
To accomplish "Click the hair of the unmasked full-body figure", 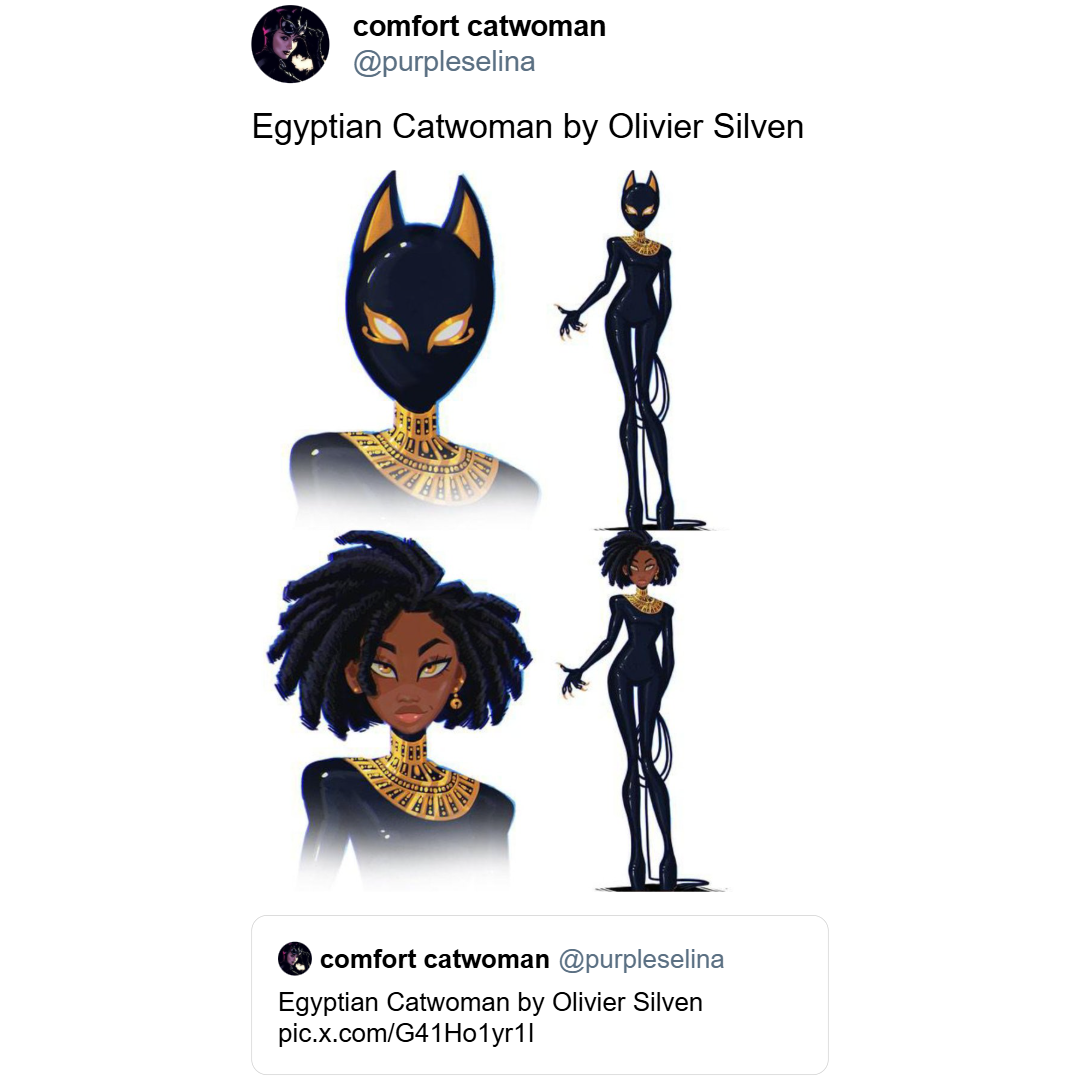I will tap(638, 557).
